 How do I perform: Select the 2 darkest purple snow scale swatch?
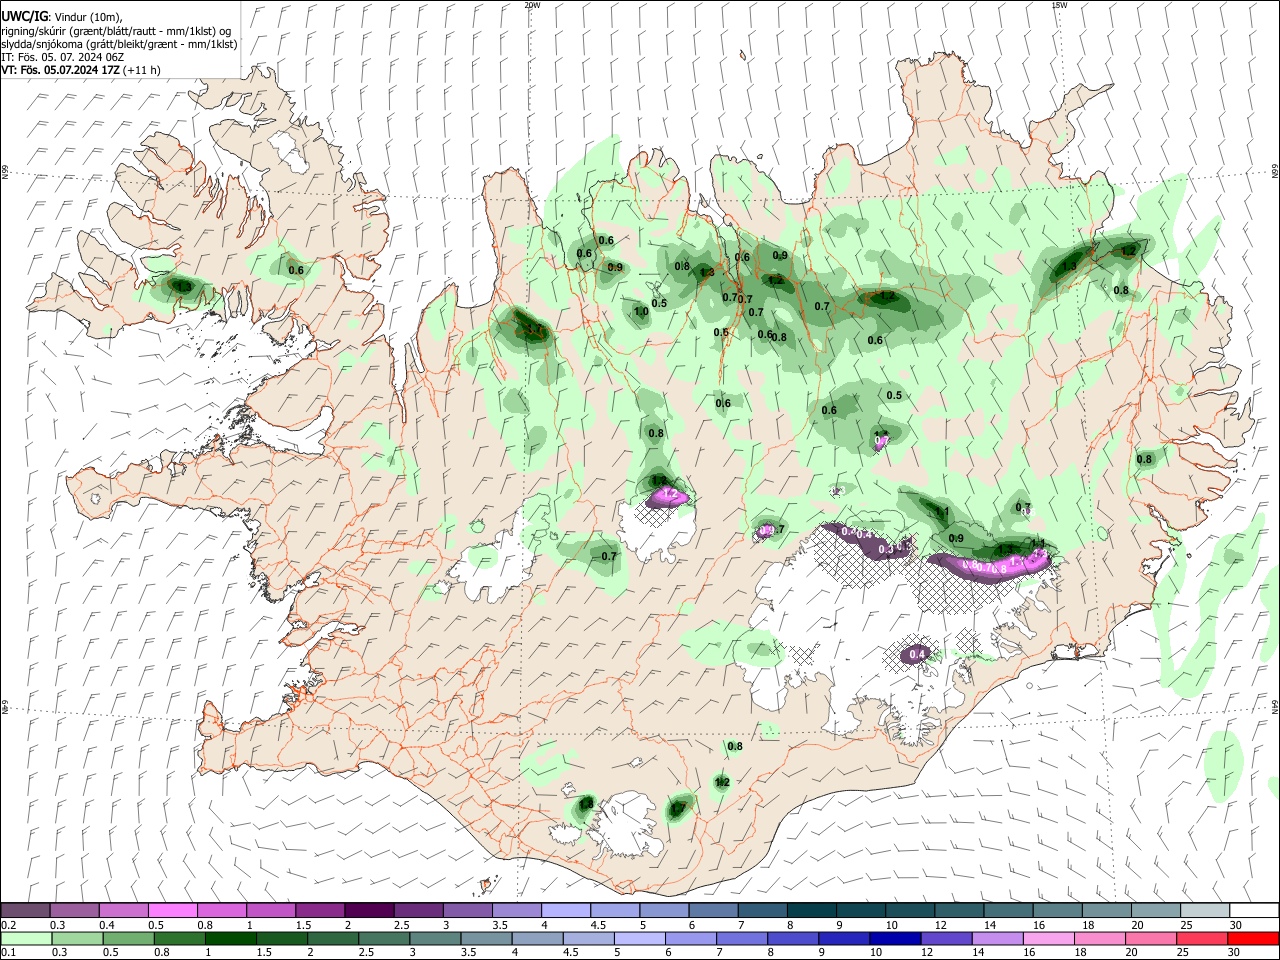pyautogui.click(x=369, y=910)
